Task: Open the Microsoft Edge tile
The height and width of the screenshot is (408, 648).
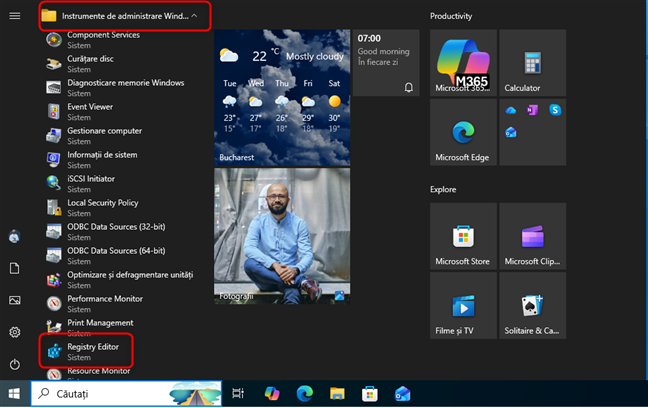Action: [x=463, y=132]
